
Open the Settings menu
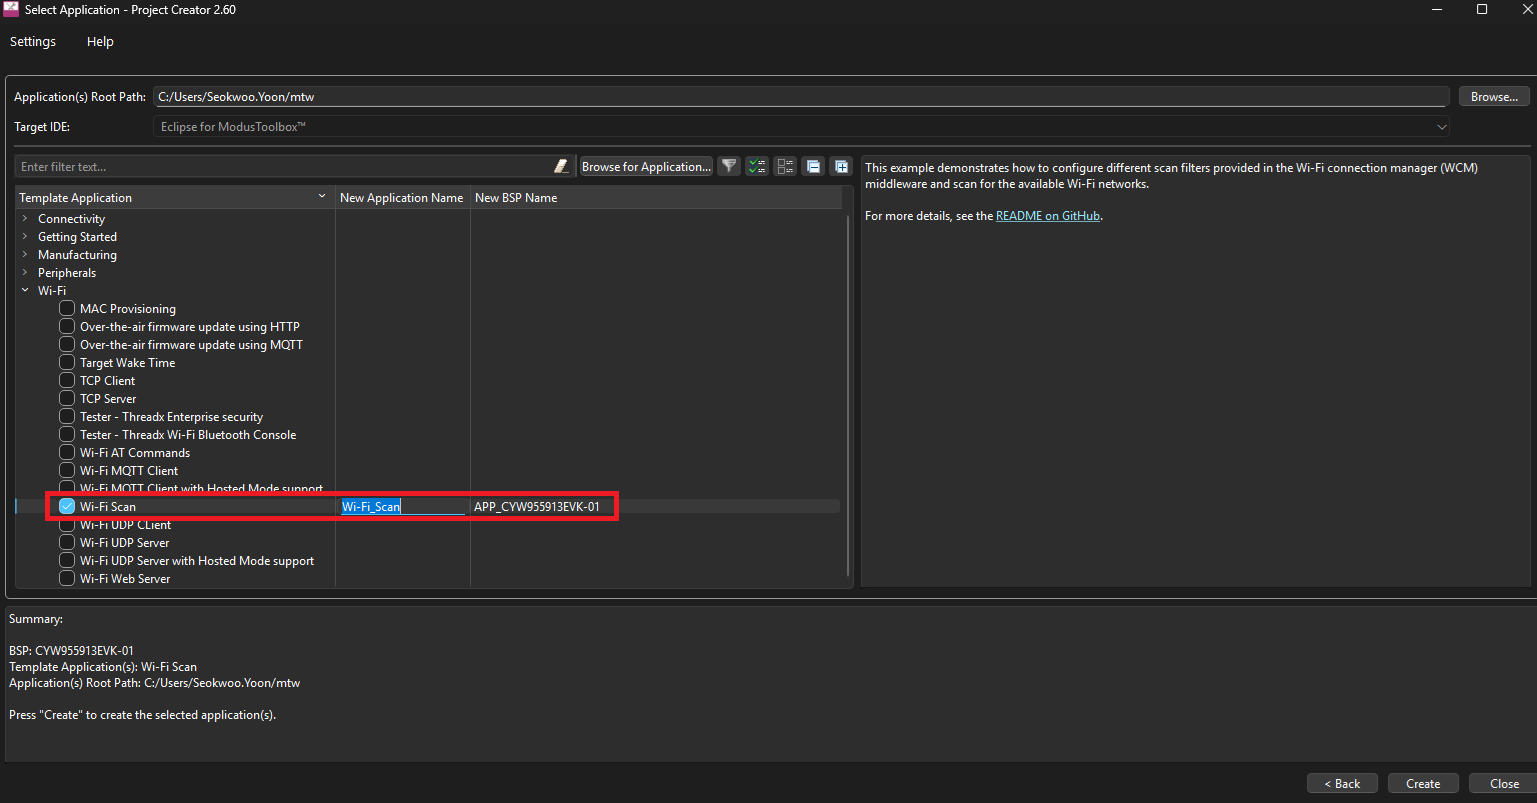tap(33, 42)
